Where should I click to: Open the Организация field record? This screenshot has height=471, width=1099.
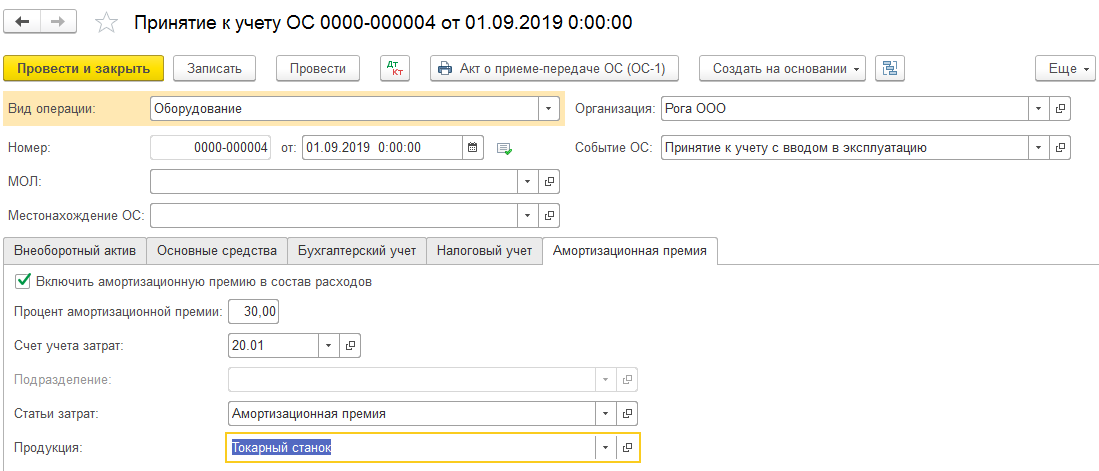coord(1061,108)
